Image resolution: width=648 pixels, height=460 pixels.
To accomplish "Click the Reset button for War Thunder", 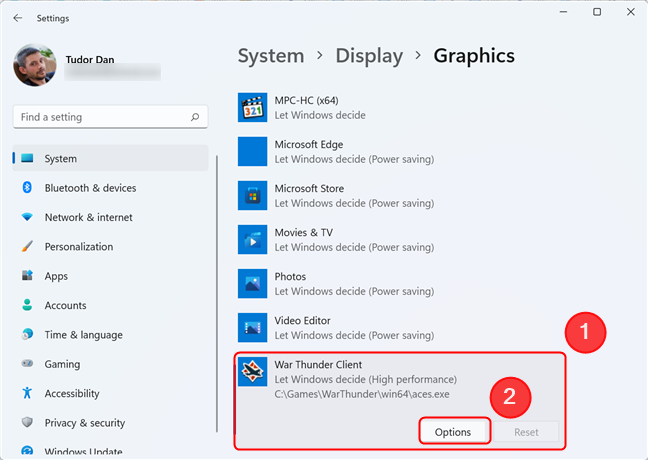I will 526,432.
